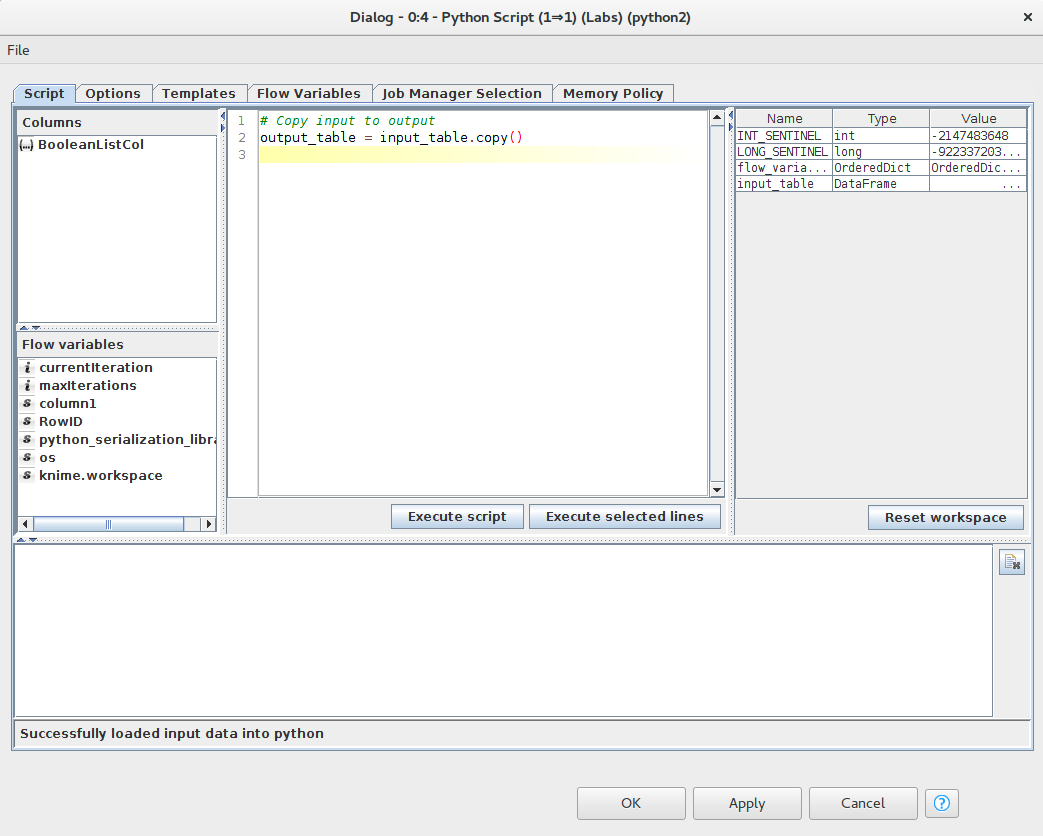
Task: Click the maxIterations integer variable icon
Action: pyautogui.click(x=27, y=386)
